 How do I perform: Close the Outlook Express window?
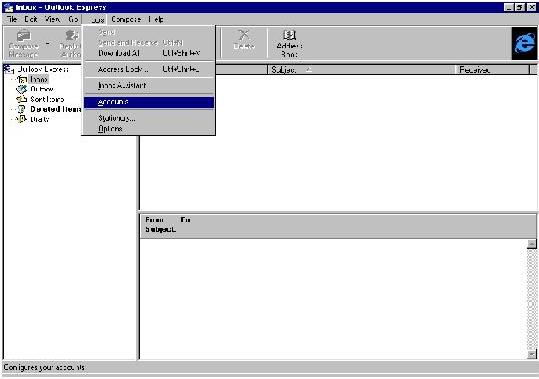coord(531,7)
